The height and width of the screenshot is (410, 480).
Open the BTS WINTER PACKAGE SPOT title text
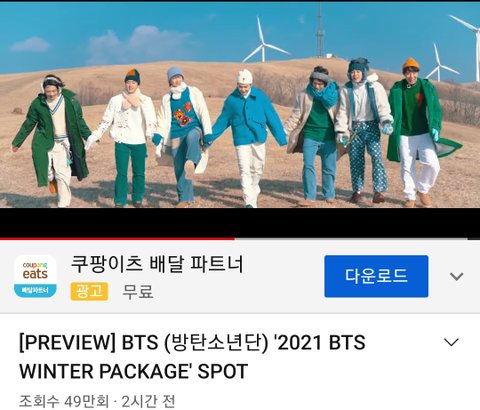[192, 357]
